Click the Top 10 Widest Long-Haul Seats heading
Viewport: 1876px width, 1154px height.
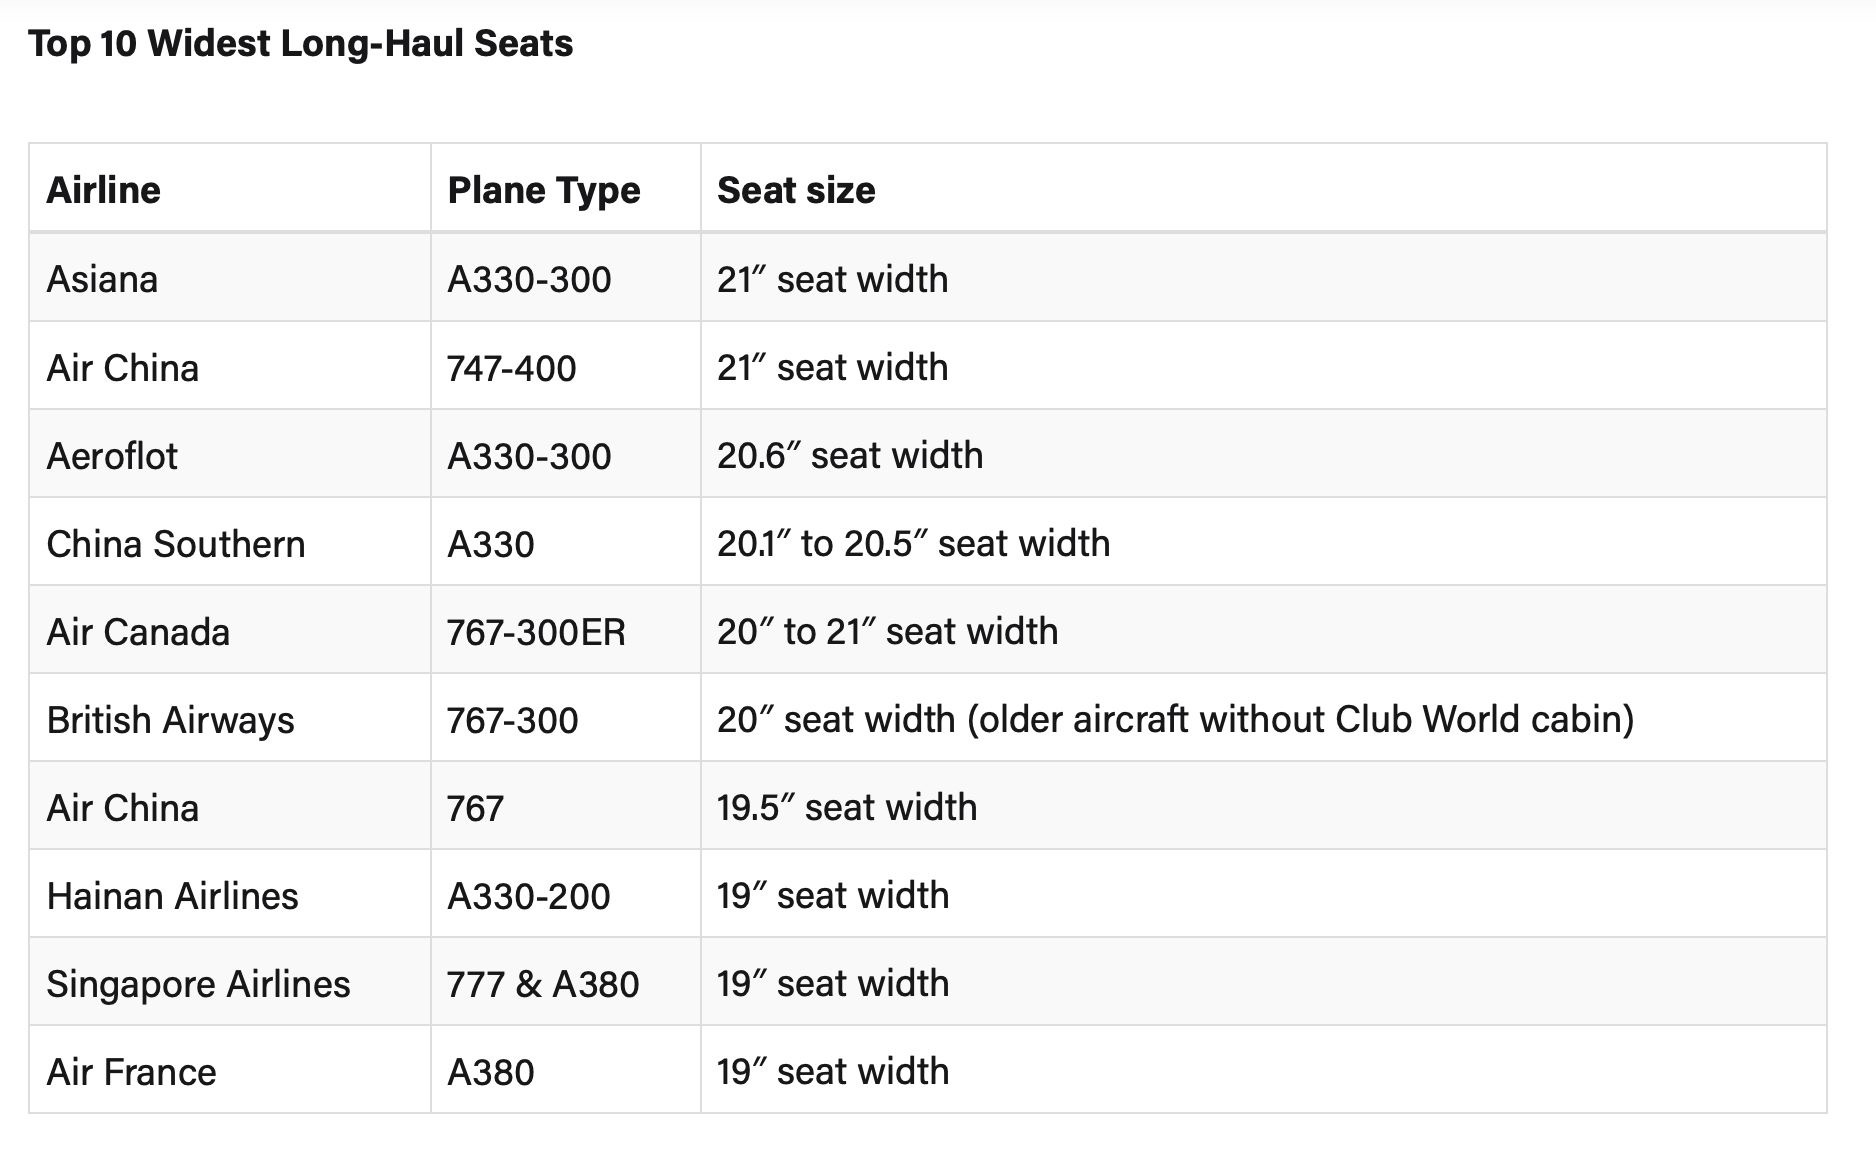[x=301, y=43]
